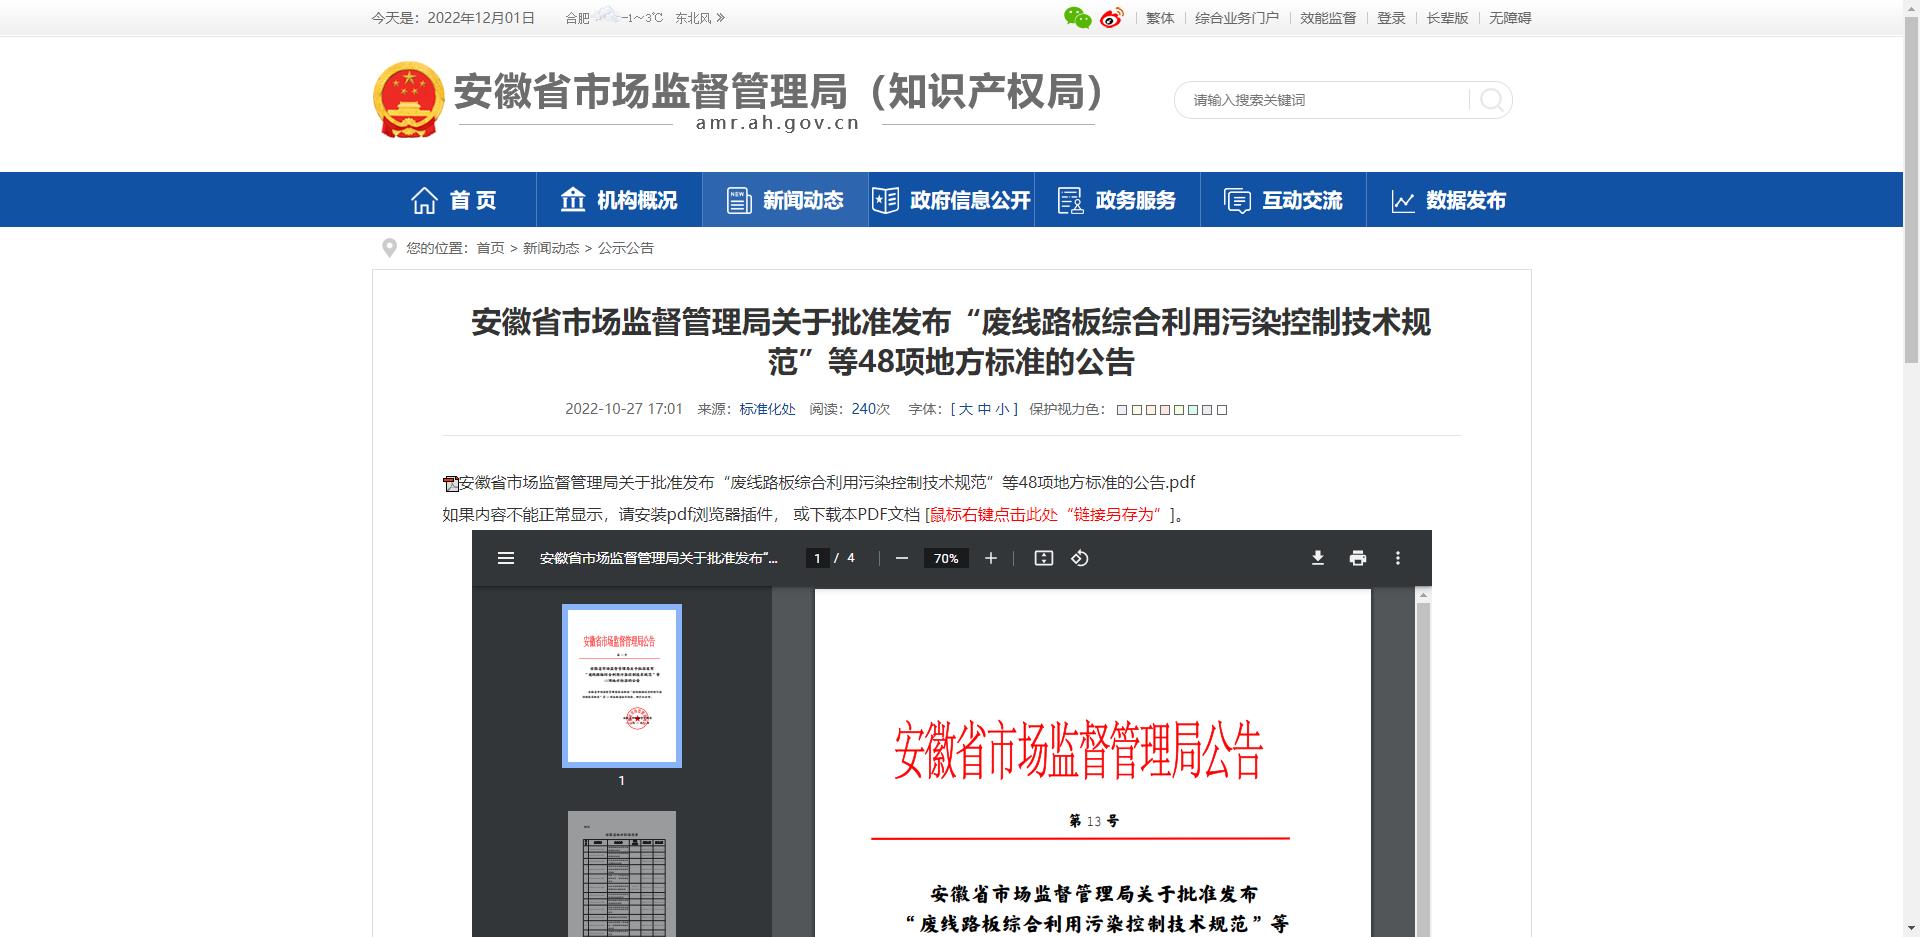Toggle the PDF thumbnail sidebar via hamburger icon
Screen dimensions: 1920x937
pyautogui.click(x=507, y=558)
